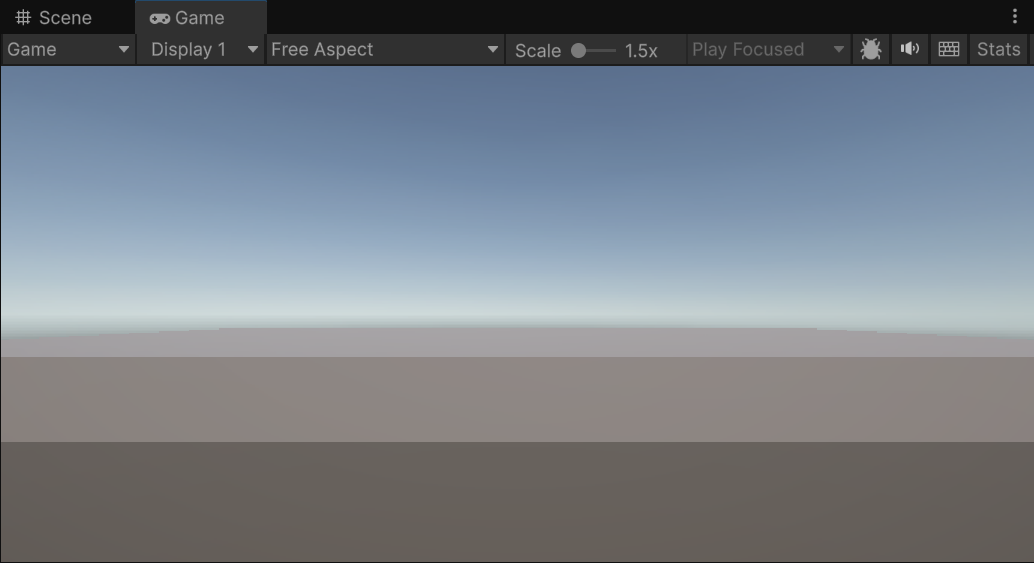Click the arrow beside Display 1
The image size is (1034, 563).
tap(252, 49)
